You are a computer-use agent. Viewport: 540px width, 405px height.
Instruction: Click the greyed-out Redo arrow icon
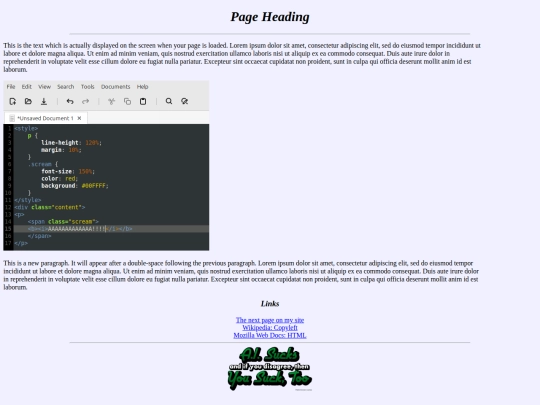point(85,101)
